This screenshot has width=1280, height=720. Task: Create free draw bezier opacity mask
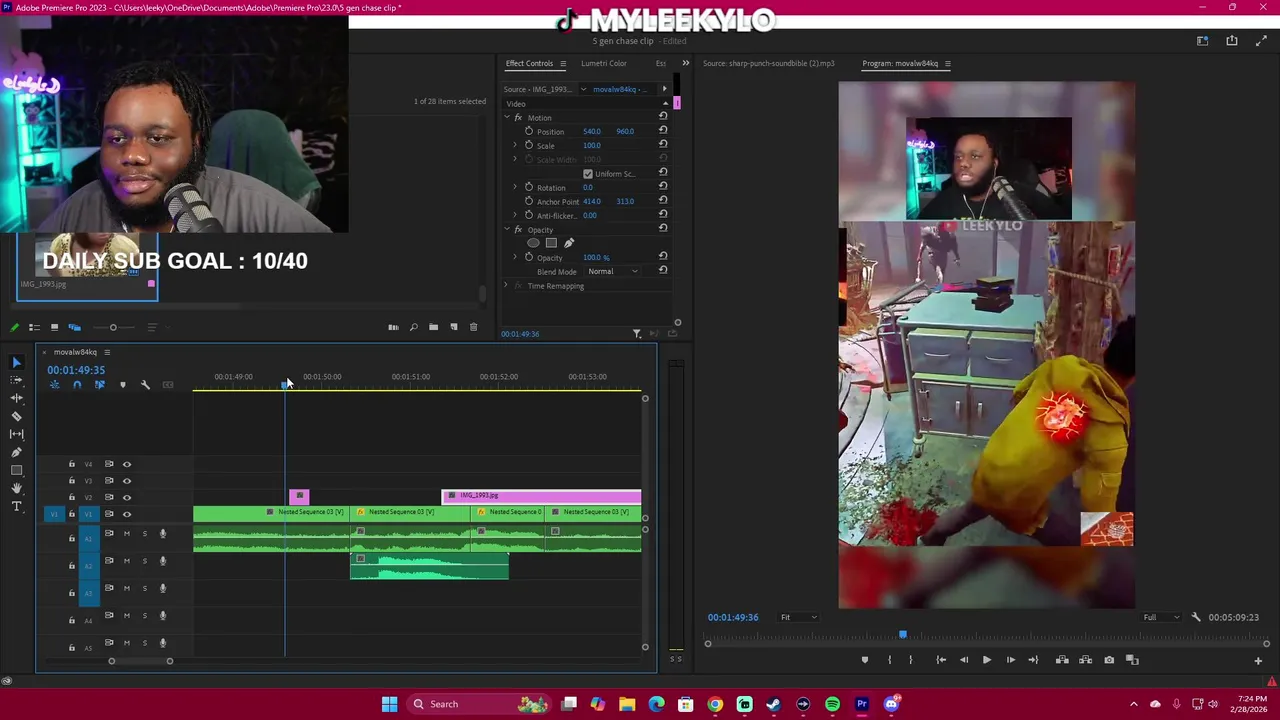coord(569,243)
